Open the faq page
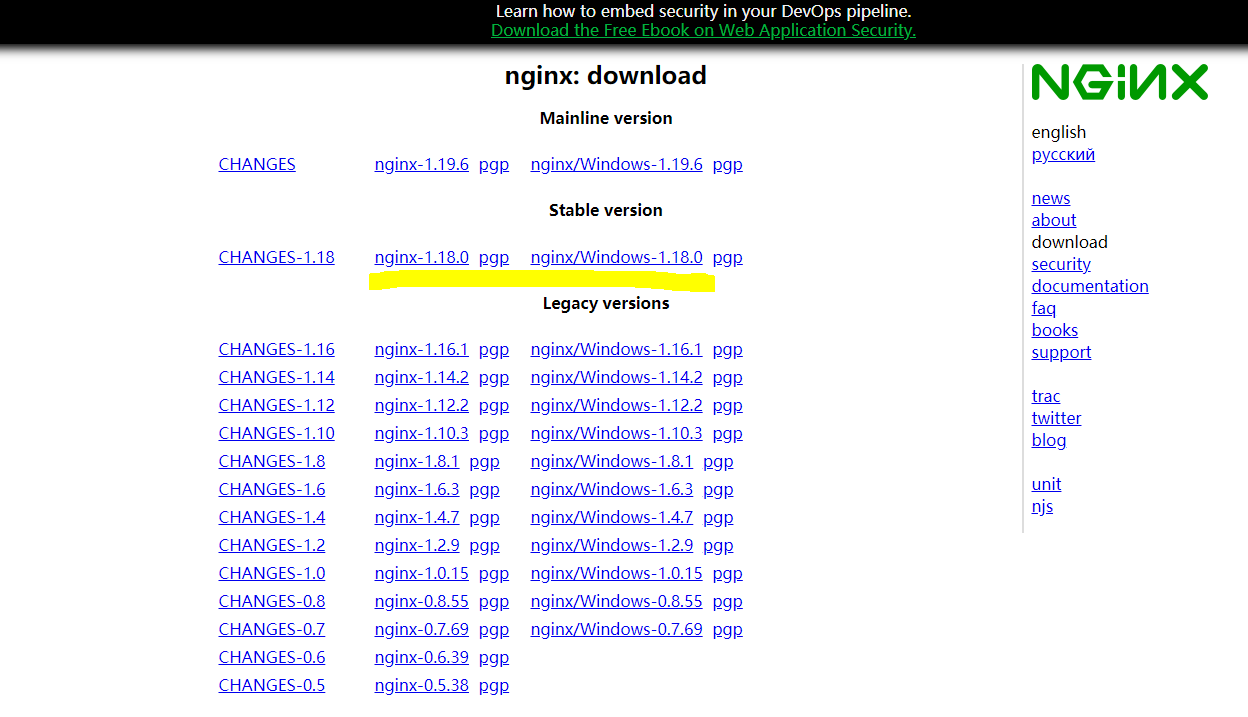Screen dimensions: 1248x717 click(x=1044, y=308)
